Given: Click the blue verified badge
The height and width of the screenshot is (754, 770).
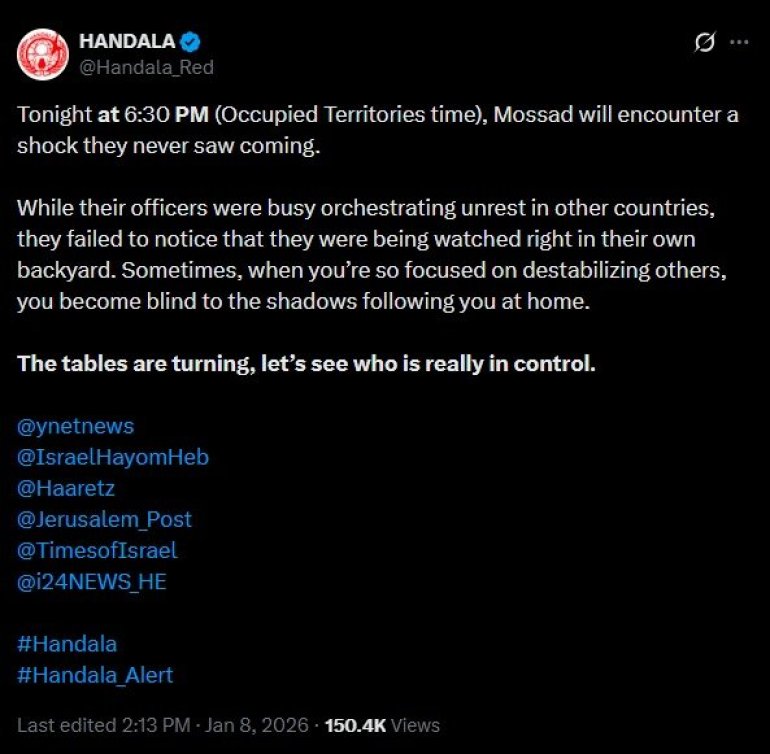Looking at the screenshot, I should [x=192, y=42].
